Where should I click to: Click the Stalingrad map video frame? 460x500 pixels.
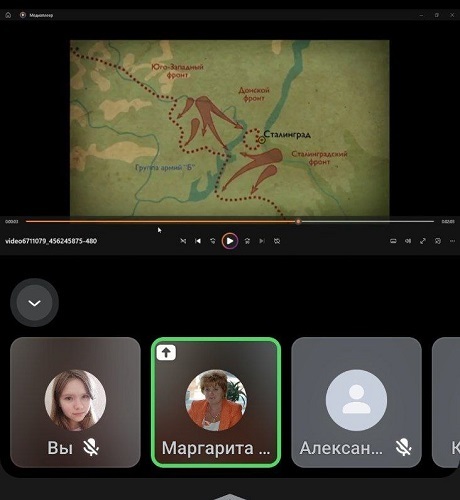[x=229, y=128]
